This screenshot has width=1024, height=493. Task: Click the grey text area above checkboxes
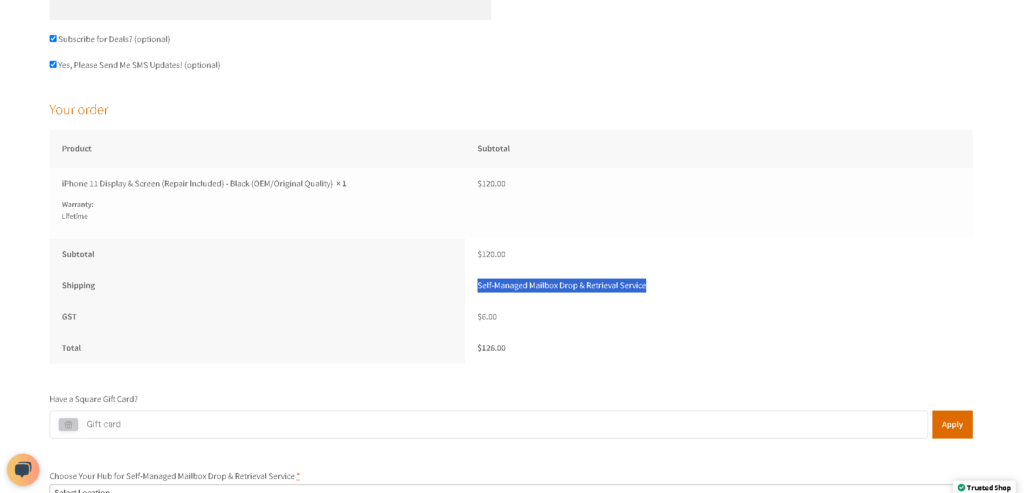(x=270, y=10)
